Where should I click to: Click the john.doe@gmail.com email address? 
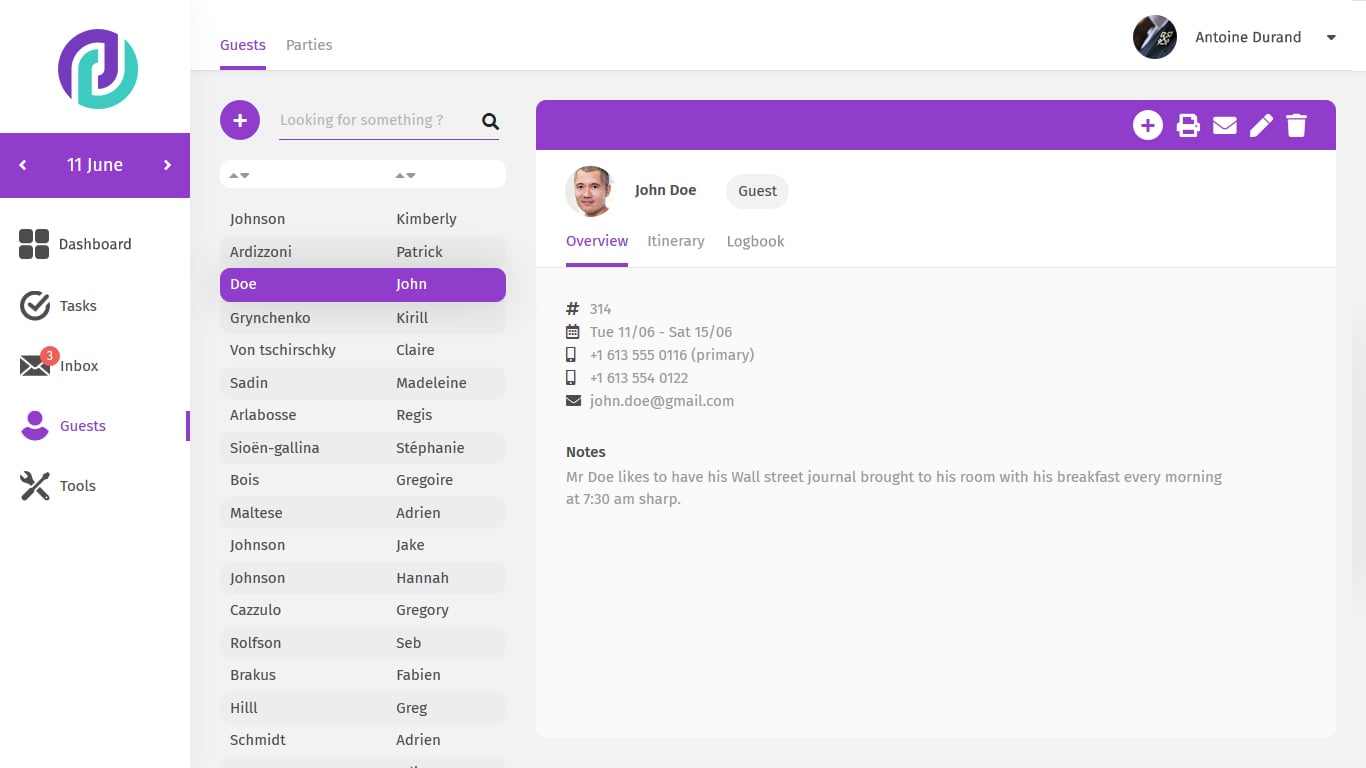coord(662,401)
